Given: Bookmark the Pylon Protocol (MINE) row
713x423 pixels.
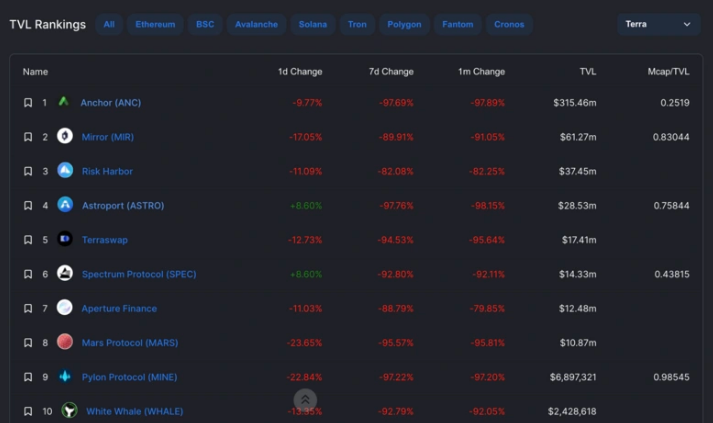Looking at the screenshot, I should click(x=28, y=377).
